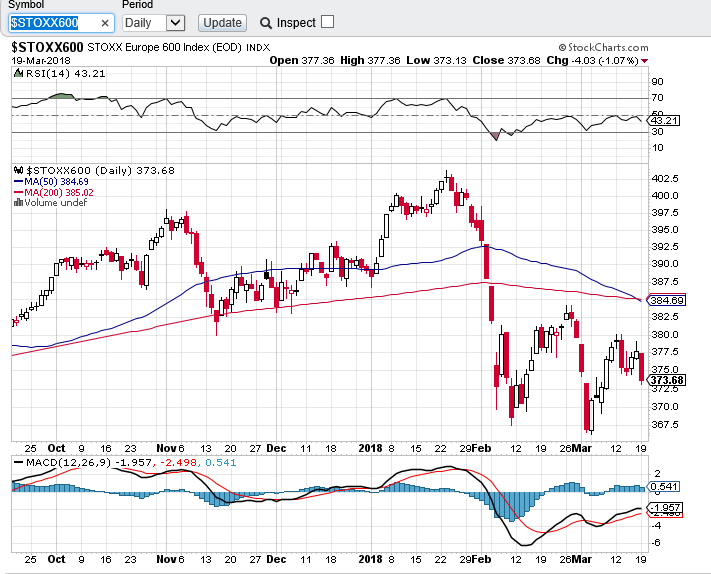Image resolution: width=711 pixels, height=574 pixels.
Task: Click the Update button
Action: click(x=222, y=23)
